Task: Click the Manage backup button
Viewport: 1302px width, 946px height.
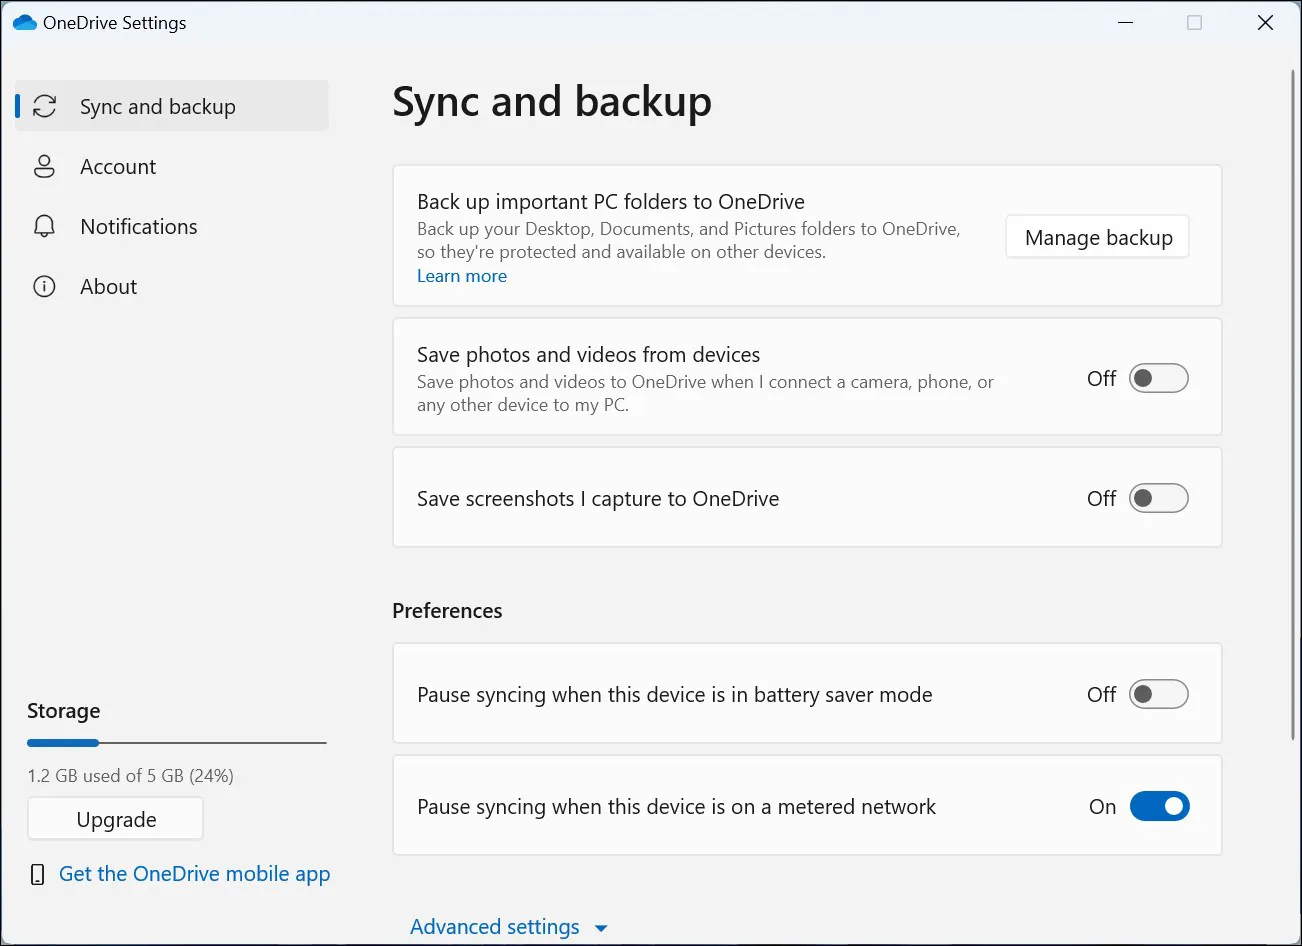Action: coord(1097,237)
